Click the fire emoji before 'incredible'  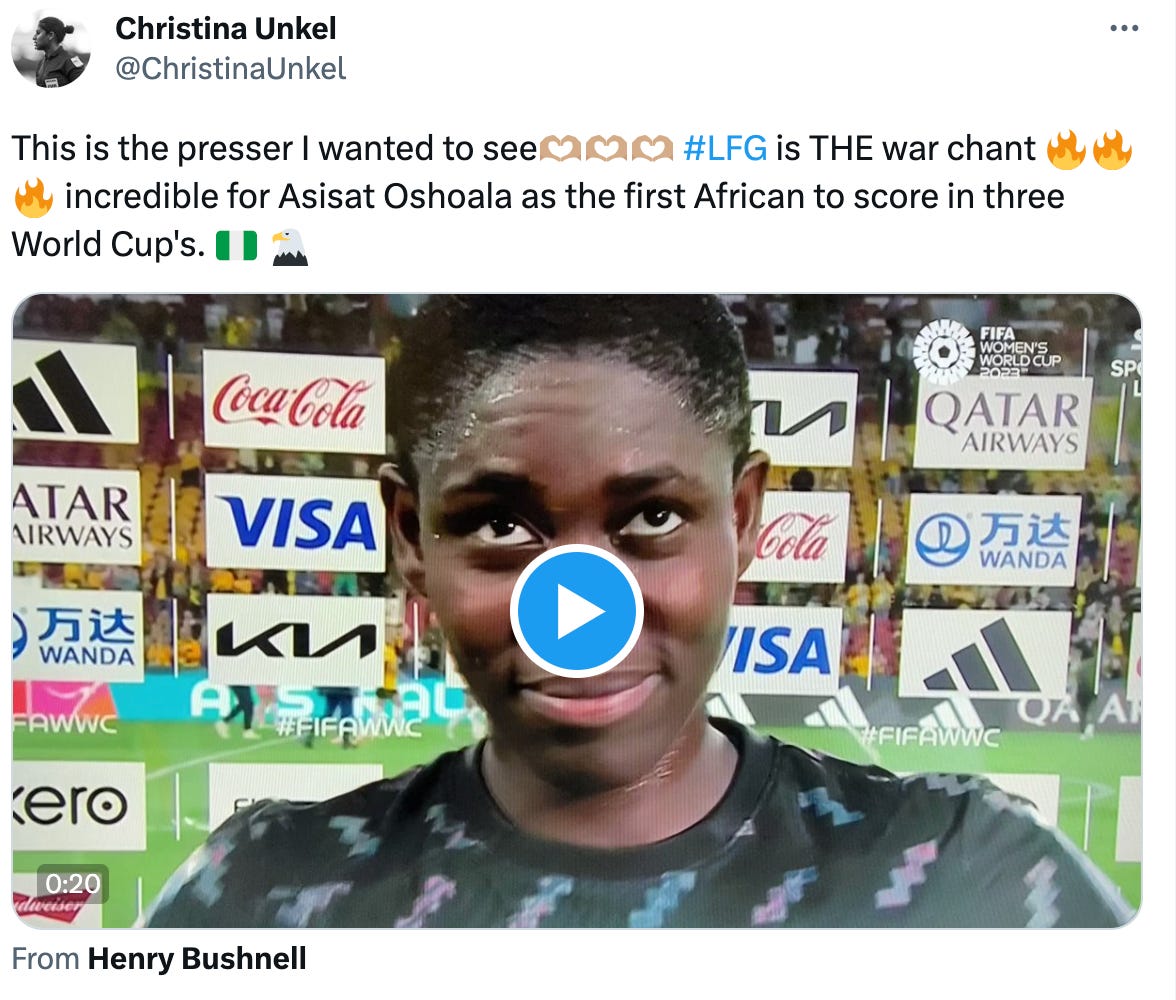pyautogui.click(x=34, y=197)
